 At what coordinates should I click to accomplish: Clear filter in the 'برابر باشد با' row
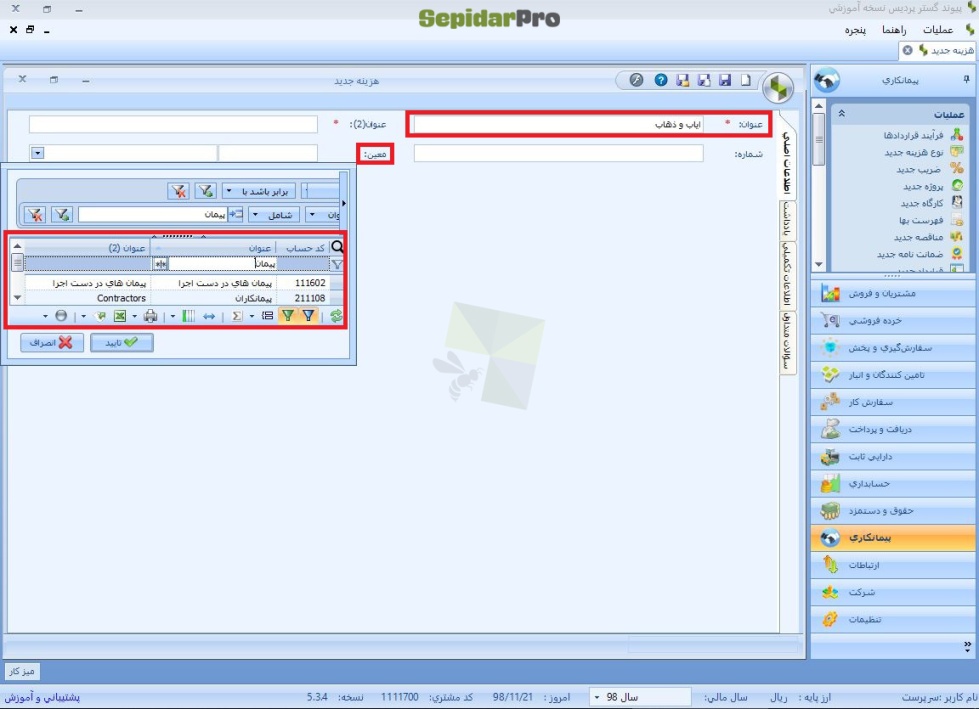179,191
